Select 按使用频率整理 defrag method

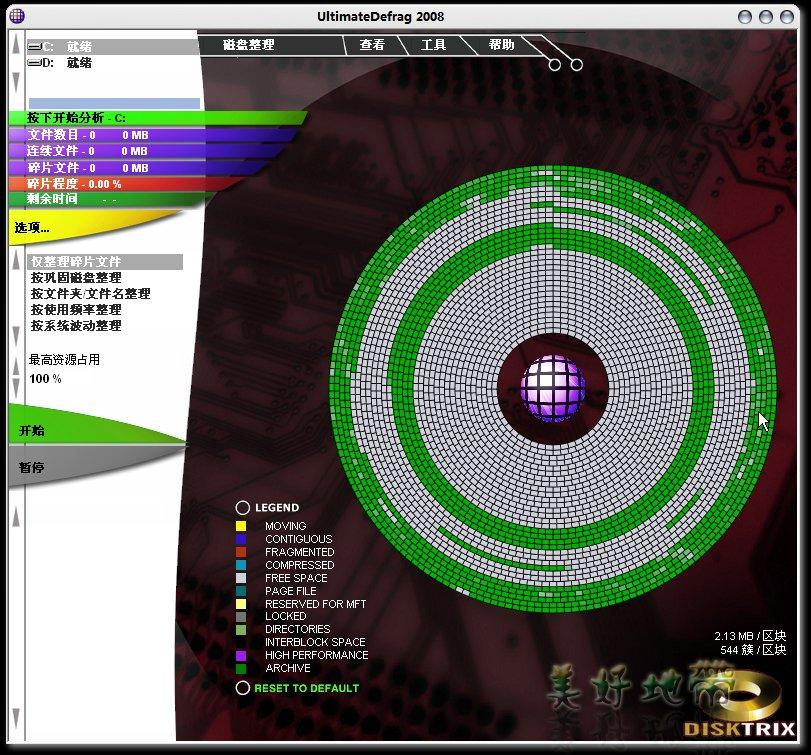coord(76,310)
